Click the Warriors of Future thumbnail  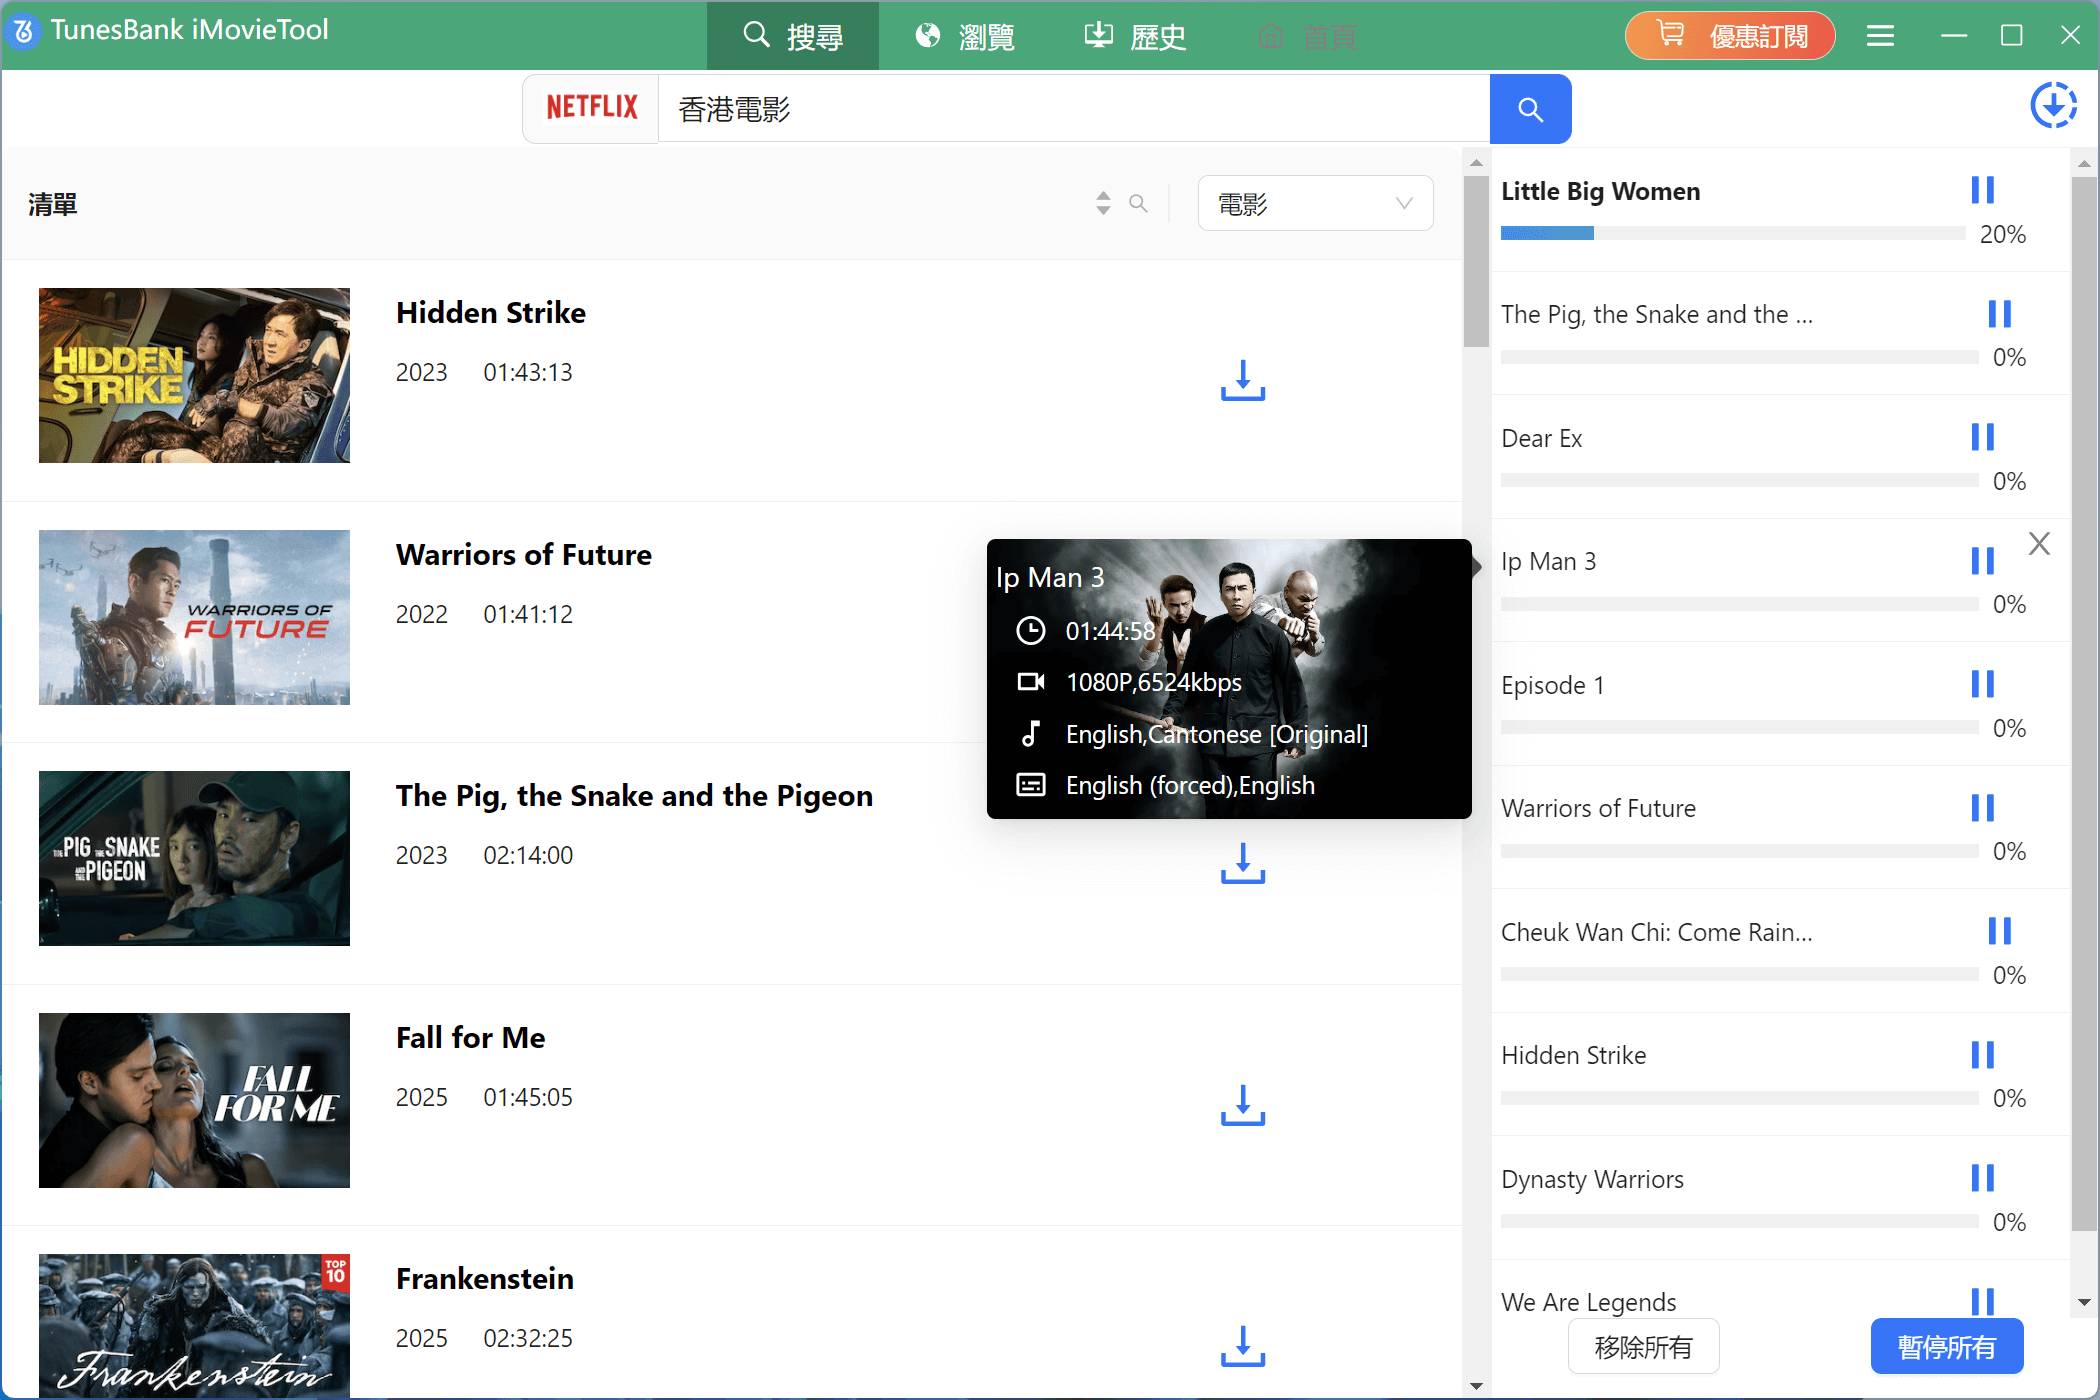tap(194, 617)
